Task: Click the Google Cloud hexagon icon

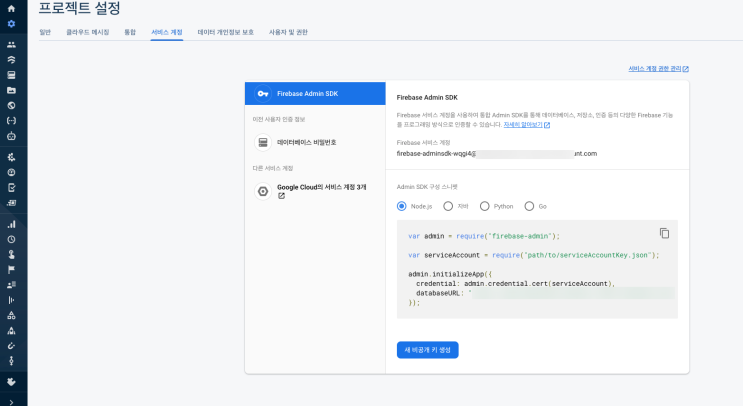Action: (x=263, y=191)
